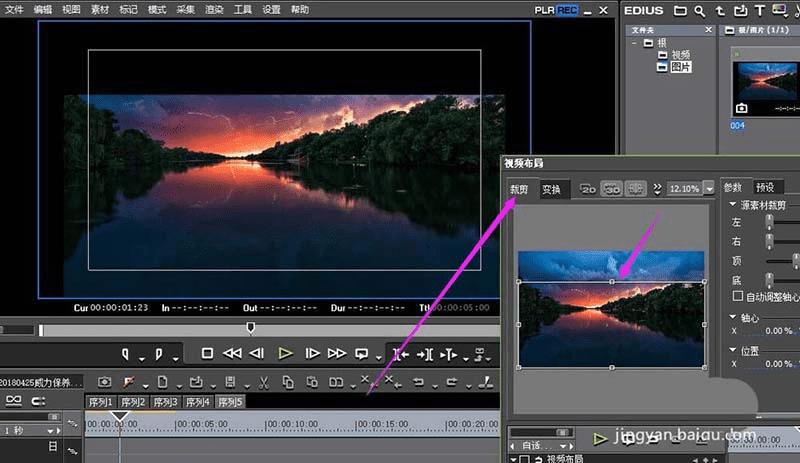
Task: Step forward to the next frame
Action: click(312, 353)
